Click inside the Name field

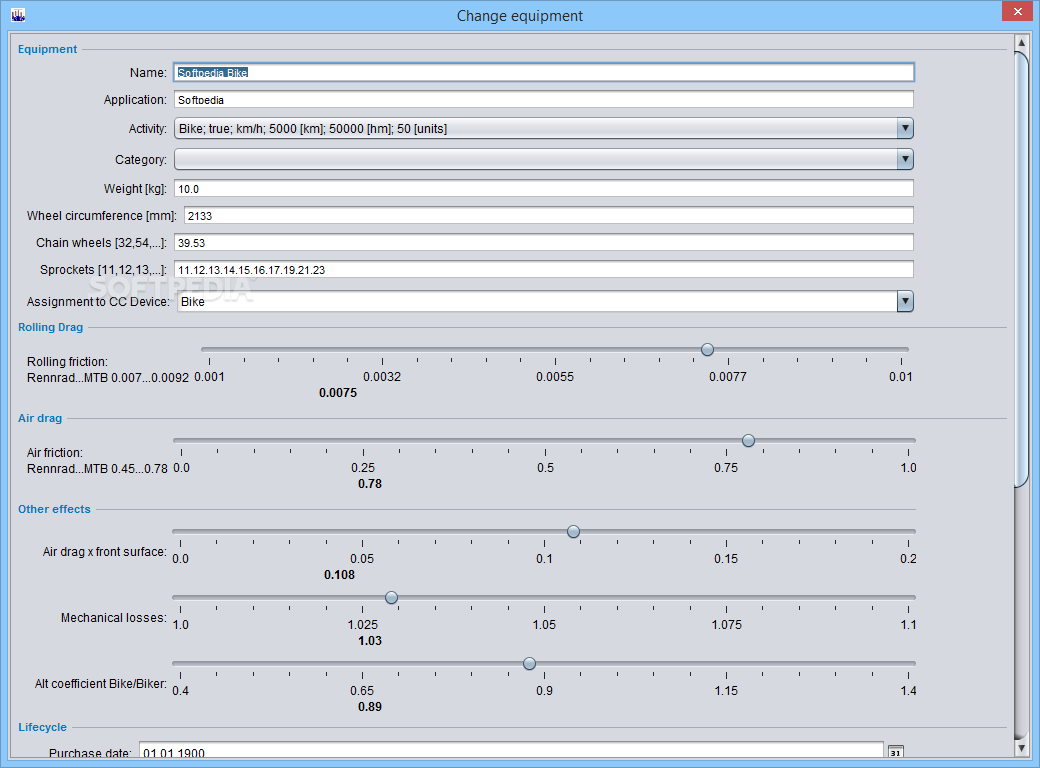point(544,72)
